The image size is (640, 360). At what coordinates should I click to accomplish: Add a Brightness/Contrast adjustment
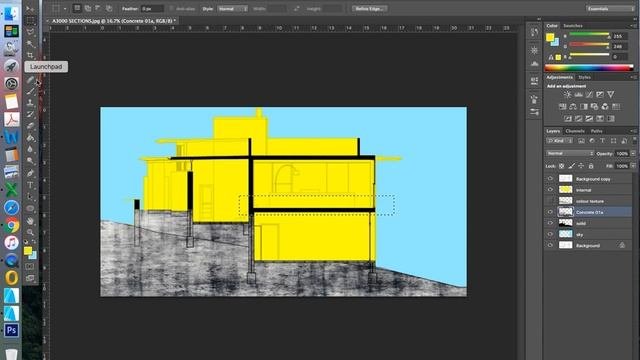567,94
